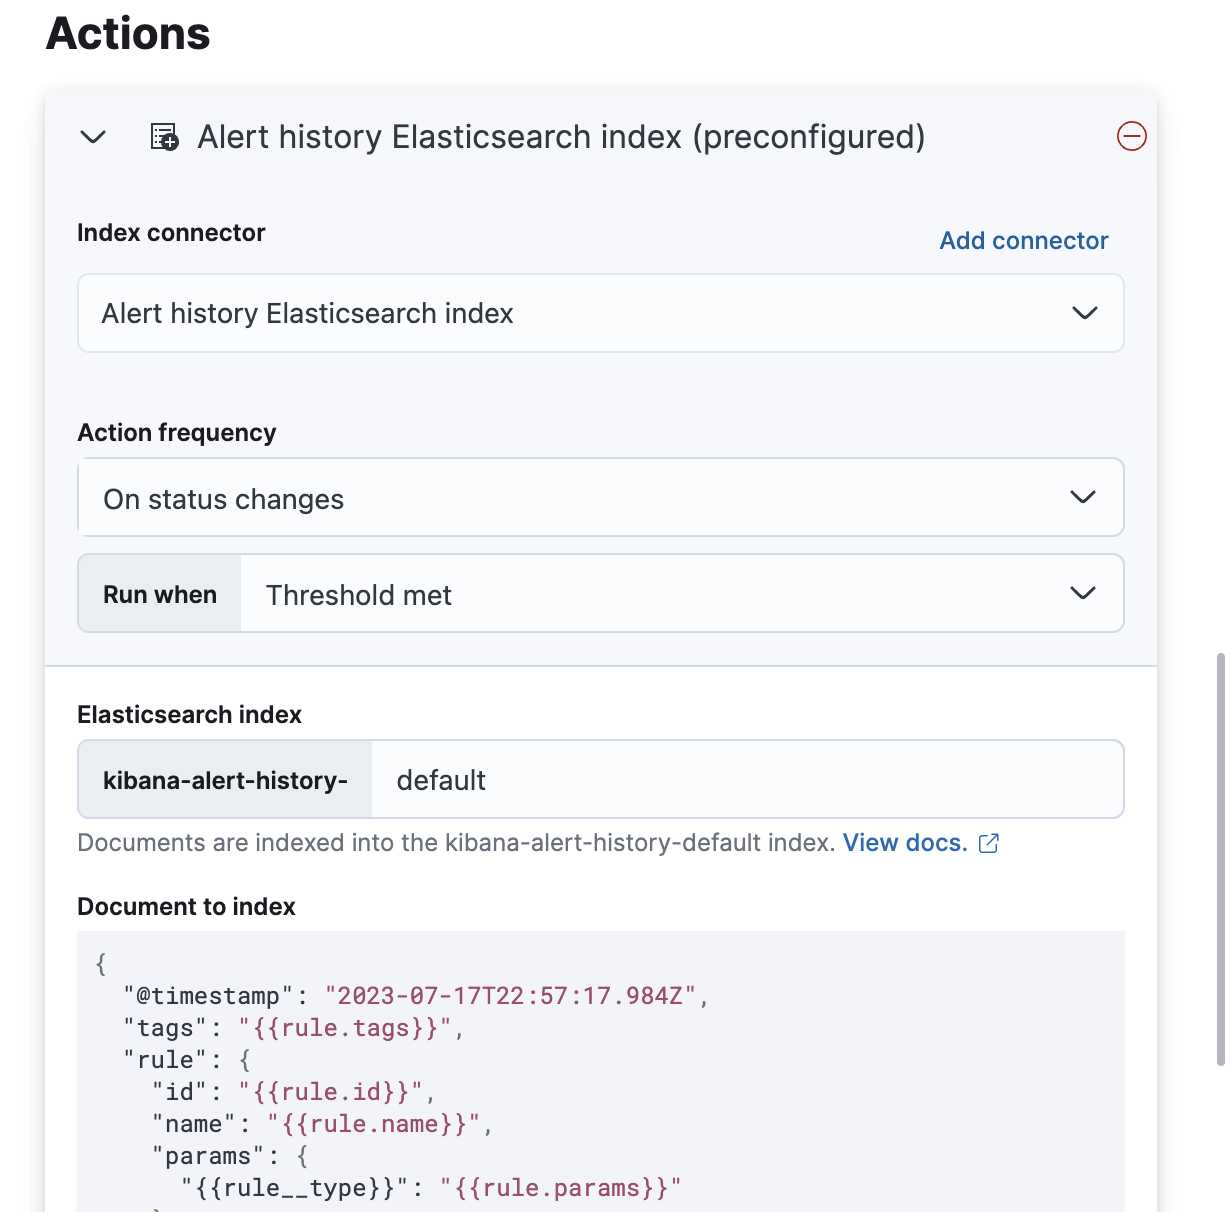Click the rule.params template value
Screen dimensions: 1231x1212
click(x=561, y=1188)
